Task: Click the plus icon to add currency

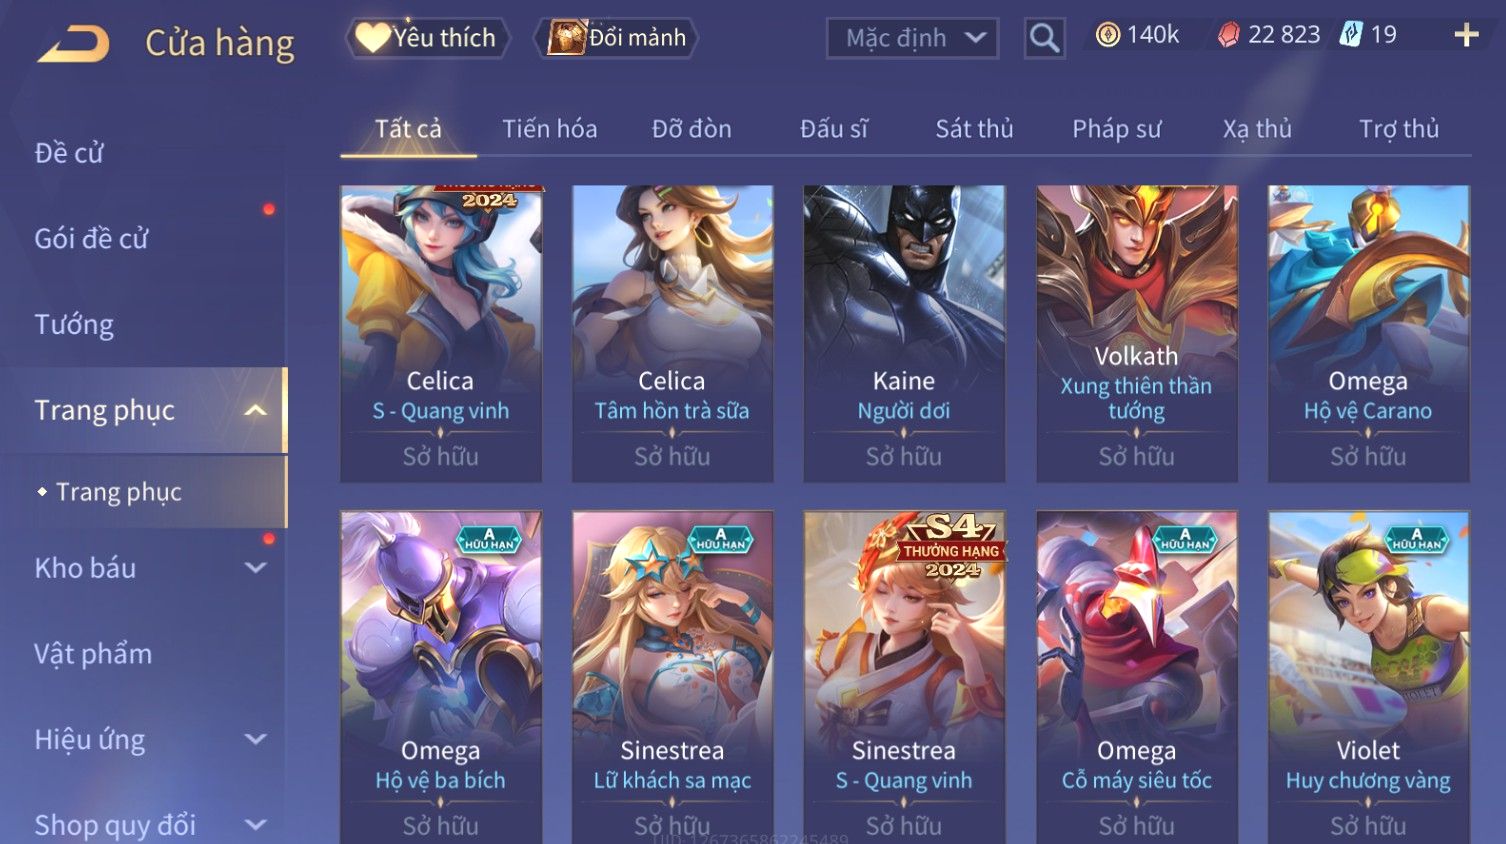Action: pos(1466,36)
